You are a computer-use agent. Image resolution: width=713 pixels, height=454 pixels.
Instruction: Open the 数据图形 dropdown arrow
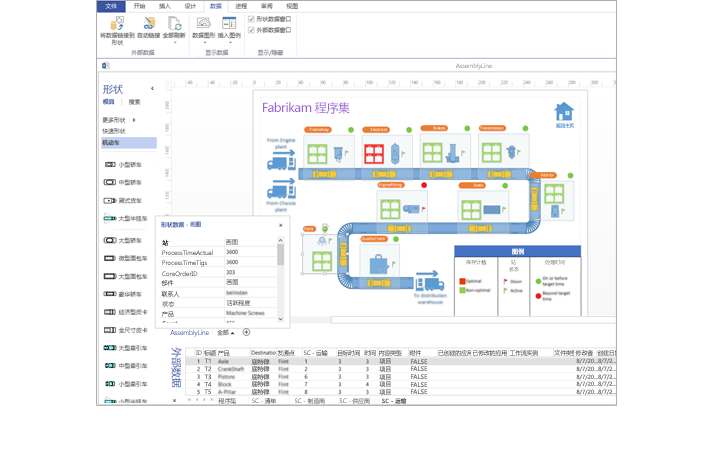coord(204,43)
